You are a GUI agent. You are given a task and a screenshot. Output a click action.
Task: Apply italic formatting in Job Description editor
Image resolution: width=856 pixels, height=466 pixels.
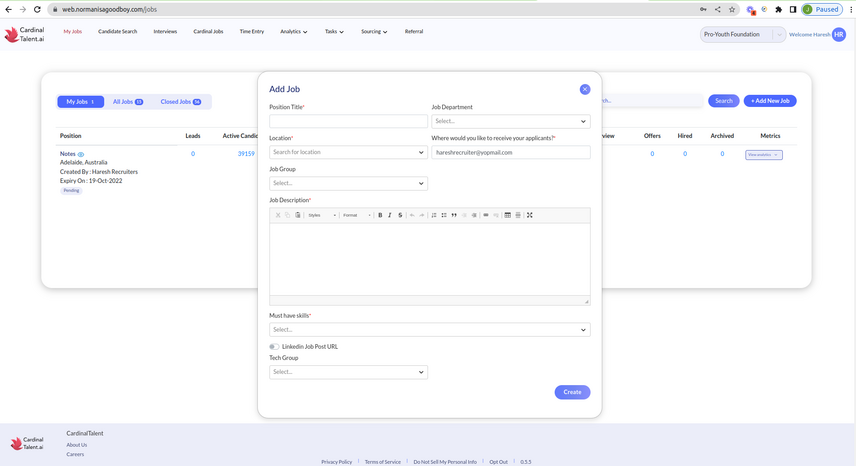tap(390, 215)
